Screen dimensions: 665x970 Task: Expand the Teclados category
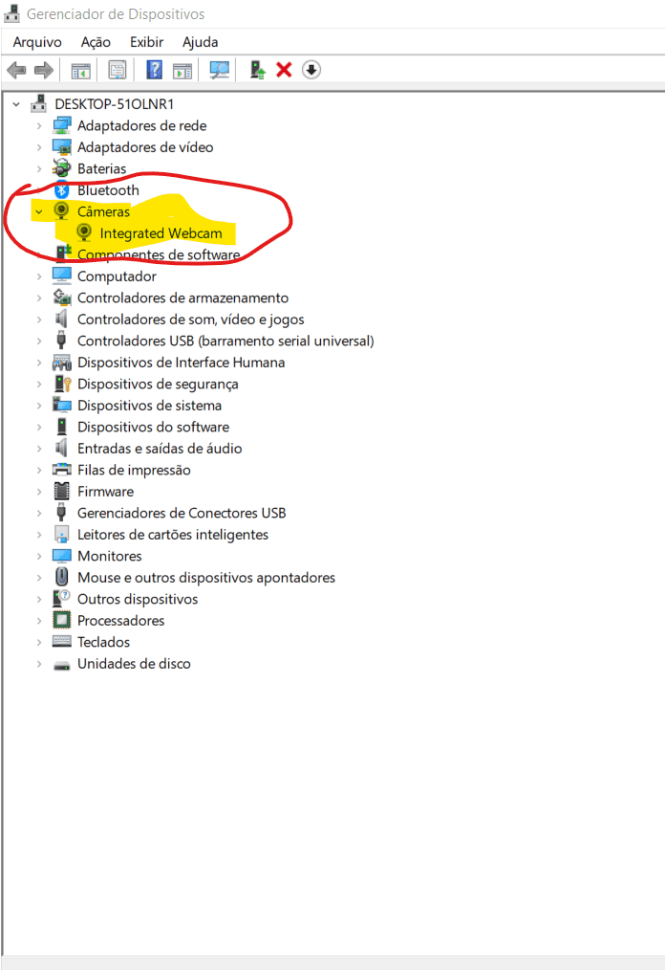(39, 642)
